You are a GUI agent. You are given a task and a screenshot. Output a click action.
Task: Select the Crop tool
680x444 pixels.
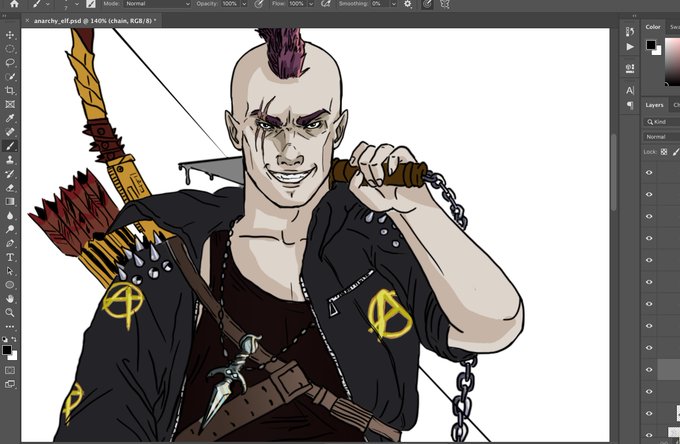10,90
